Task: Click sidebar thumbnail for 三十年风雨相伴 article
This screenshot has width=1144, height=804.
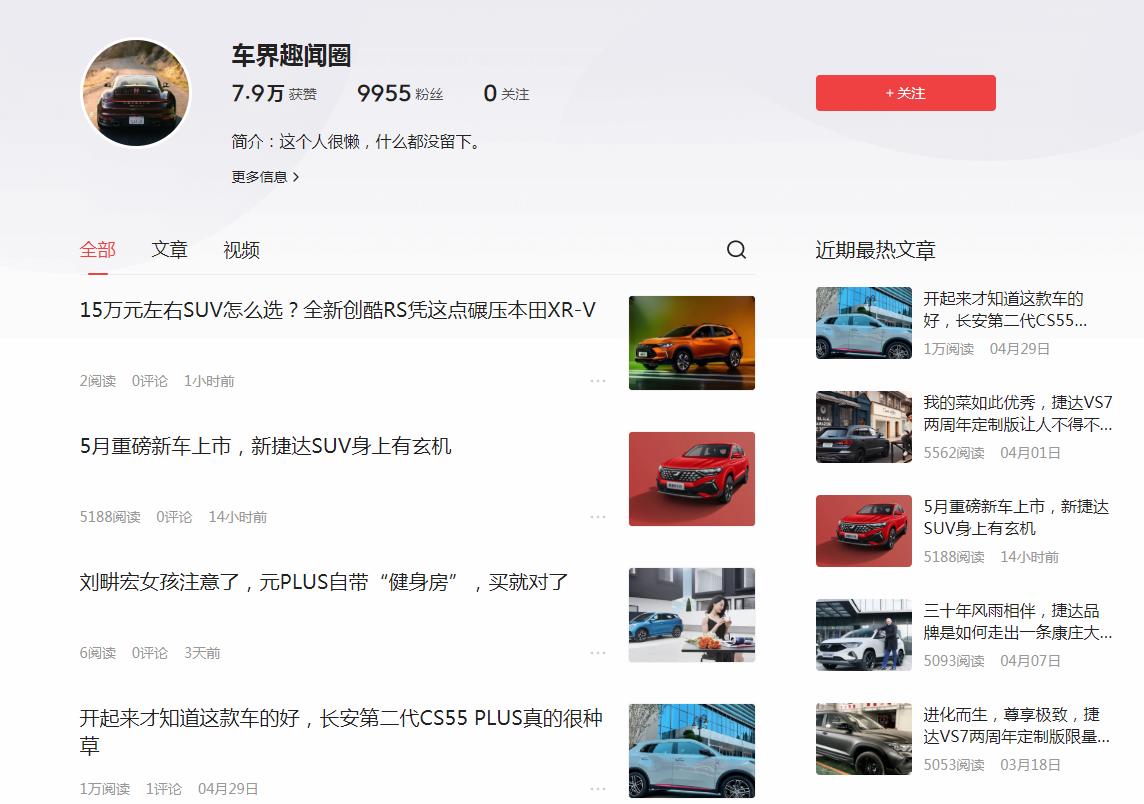Action: (x=864, y=635)
